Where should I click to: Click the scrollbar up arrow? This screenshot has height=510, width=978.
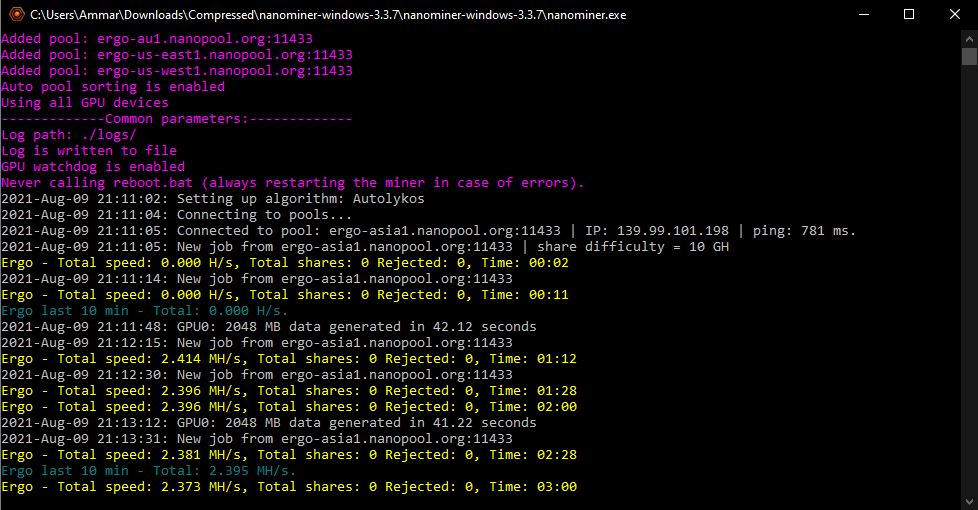coord(969,39)
